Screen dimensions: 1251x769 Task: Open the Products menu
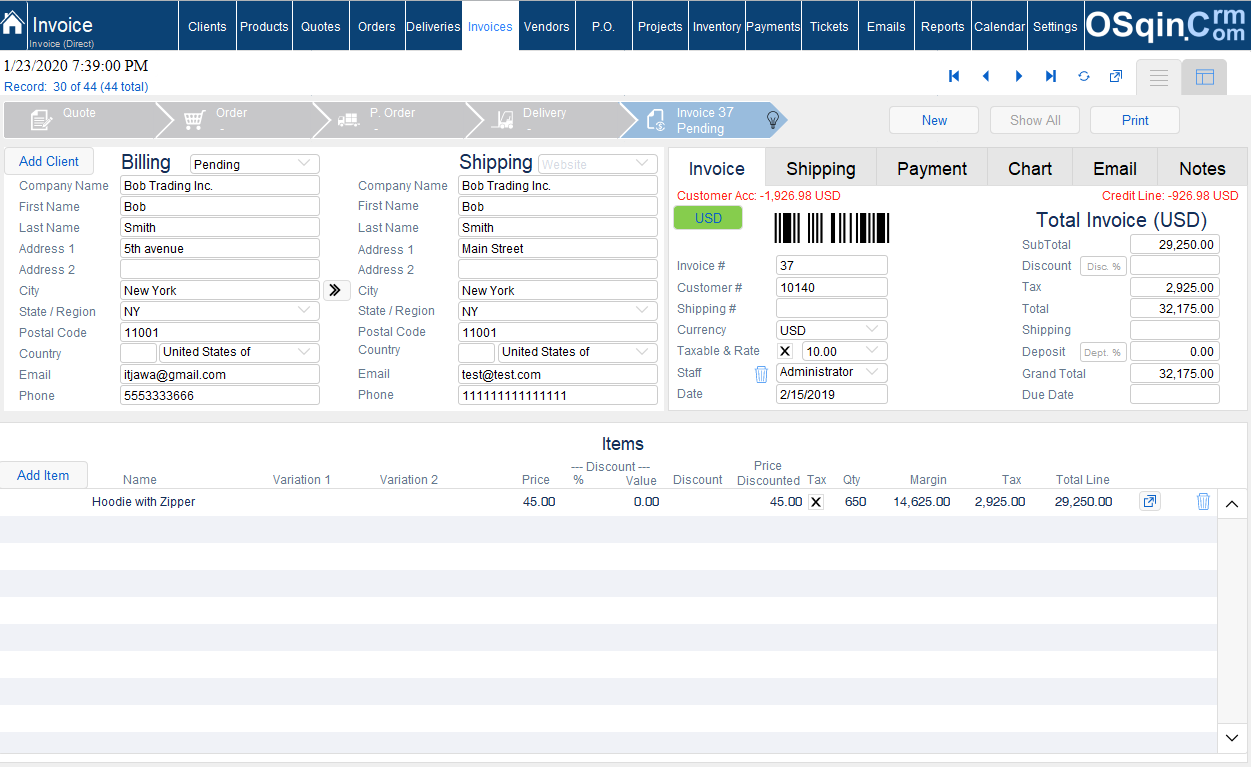[264, 26]
